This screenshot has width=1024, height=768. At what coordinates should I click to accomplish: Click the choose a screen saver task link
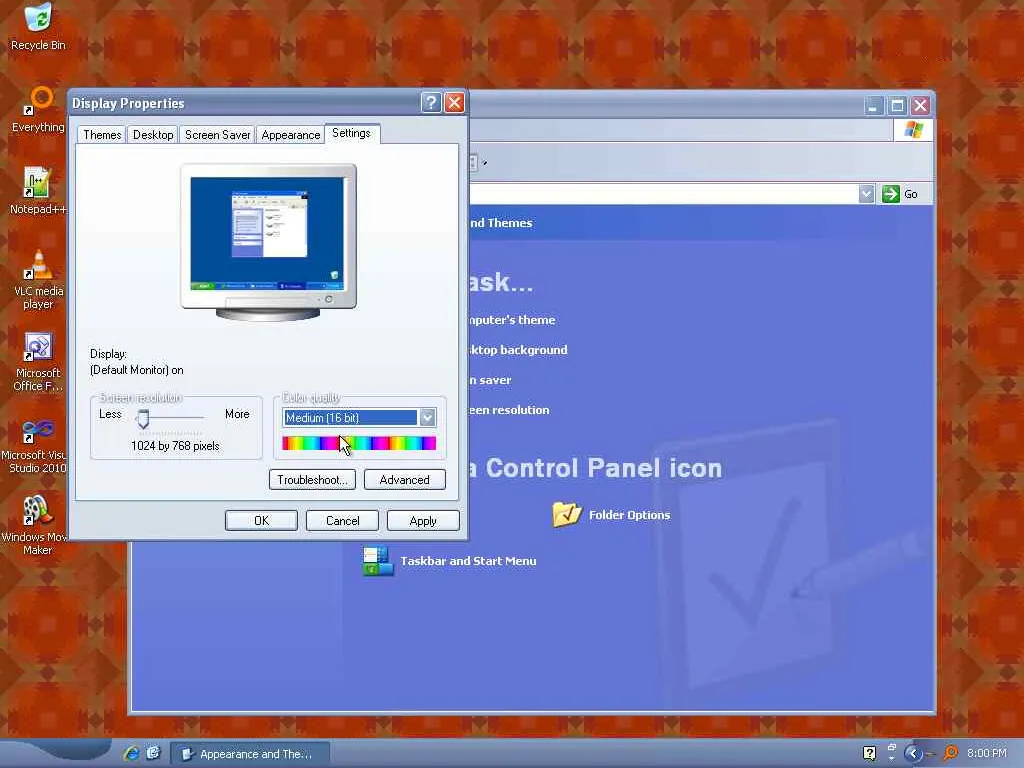point(490,380)
